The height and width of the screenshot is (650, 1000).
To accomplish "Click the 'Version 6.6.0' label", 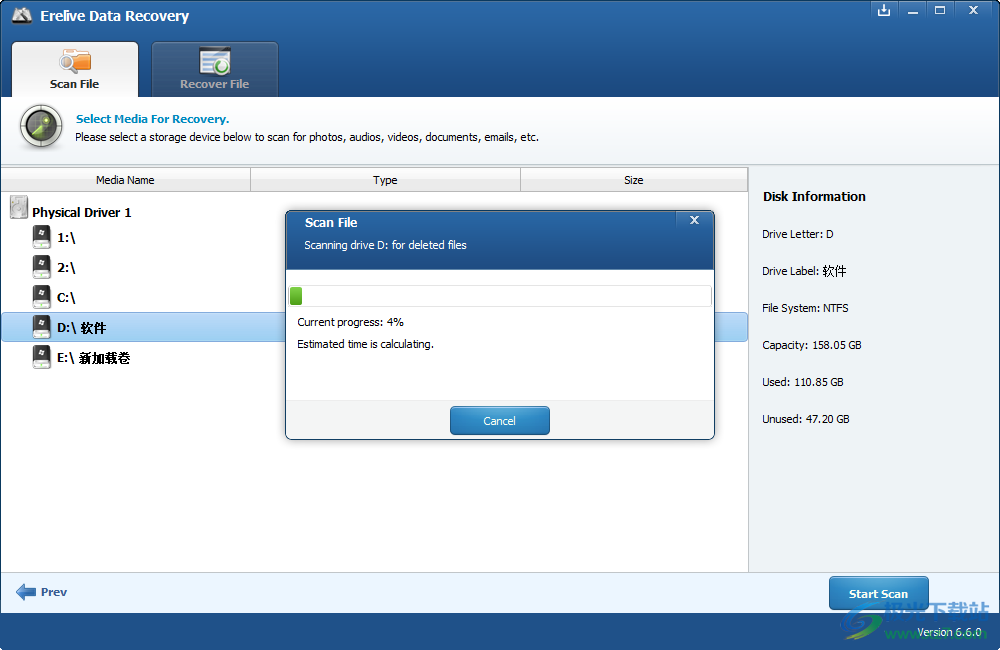I will pyautogui.click(x=949, y=632).
